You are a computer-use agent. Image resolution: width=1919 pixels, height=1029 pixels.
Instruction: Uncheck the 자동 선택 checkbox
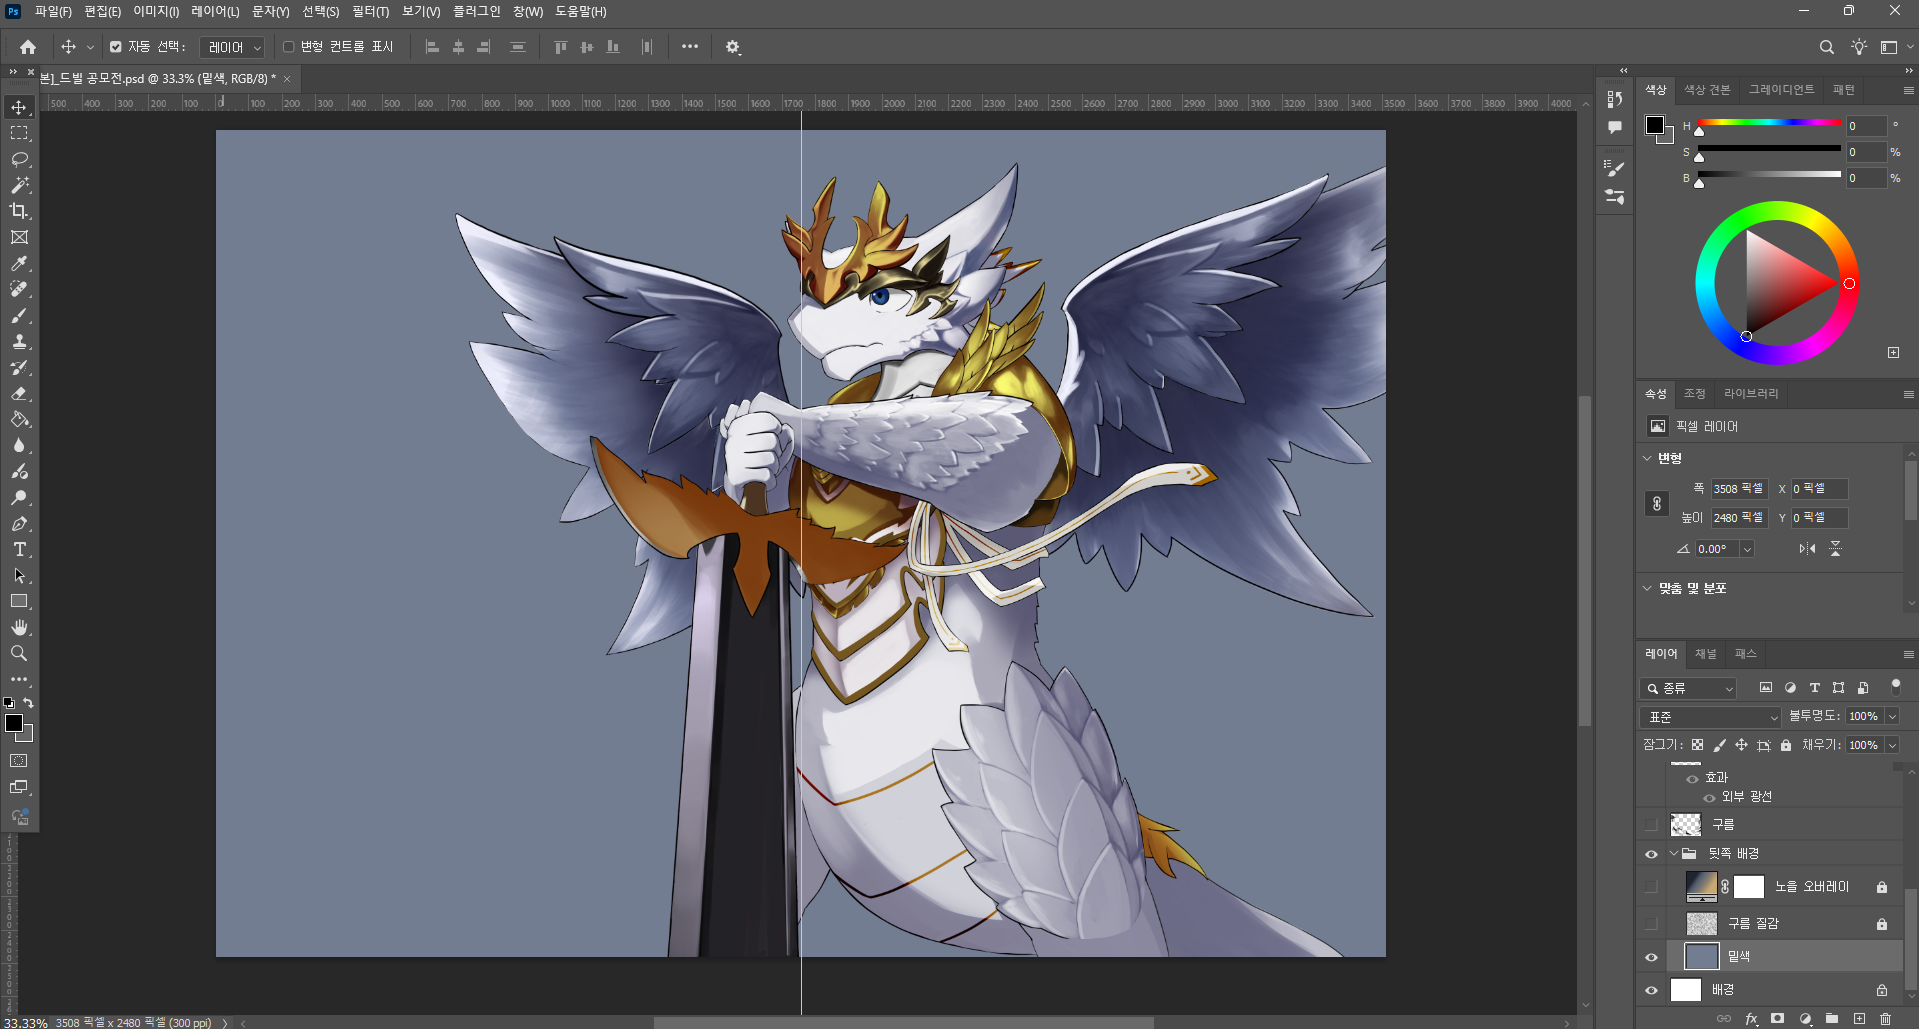(x=116, y=47)
